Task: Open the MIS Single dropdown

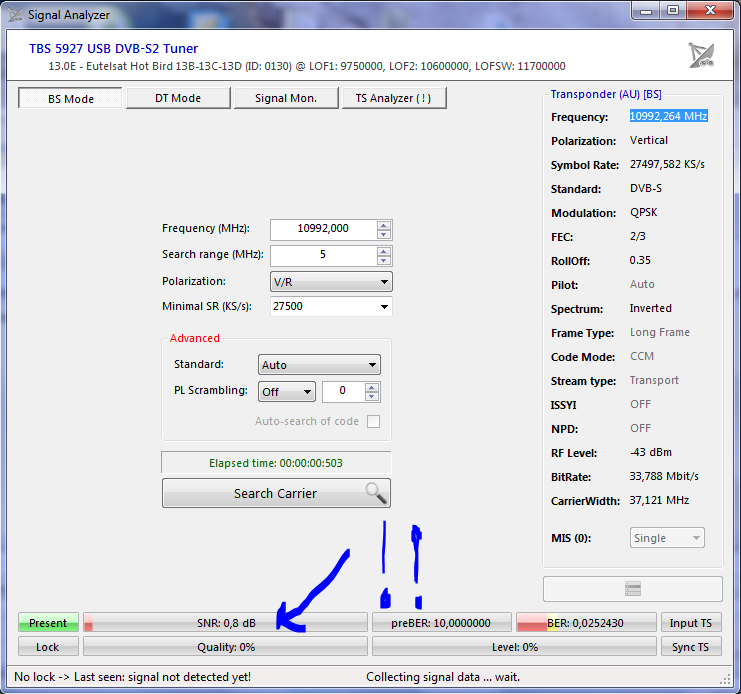Action: coord(667,538)
